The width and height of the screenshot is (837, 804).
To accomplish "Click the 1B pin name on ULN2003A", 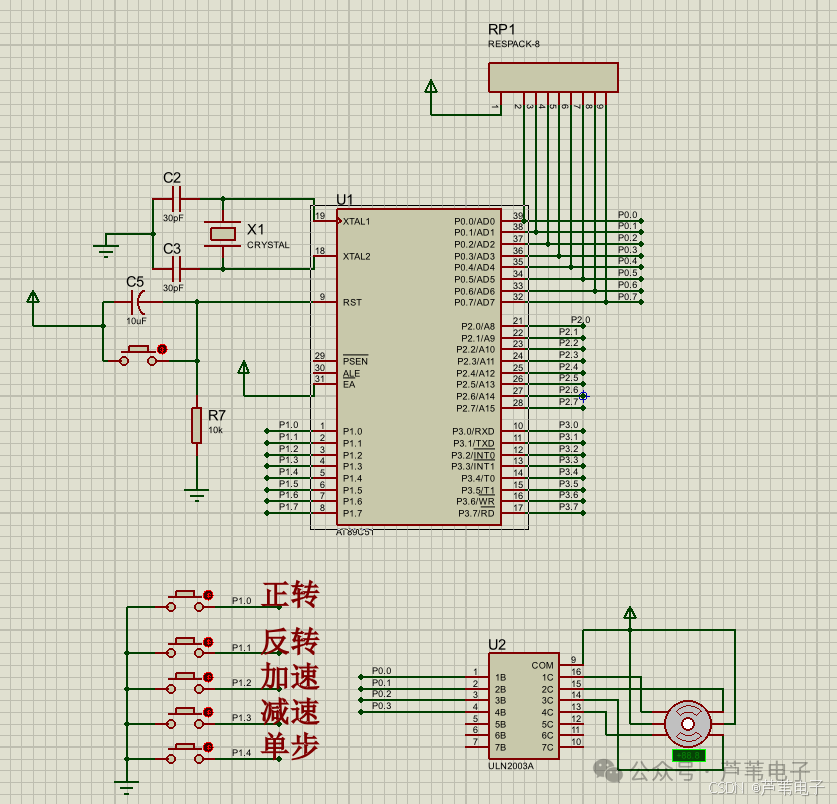I will point(500,677).
